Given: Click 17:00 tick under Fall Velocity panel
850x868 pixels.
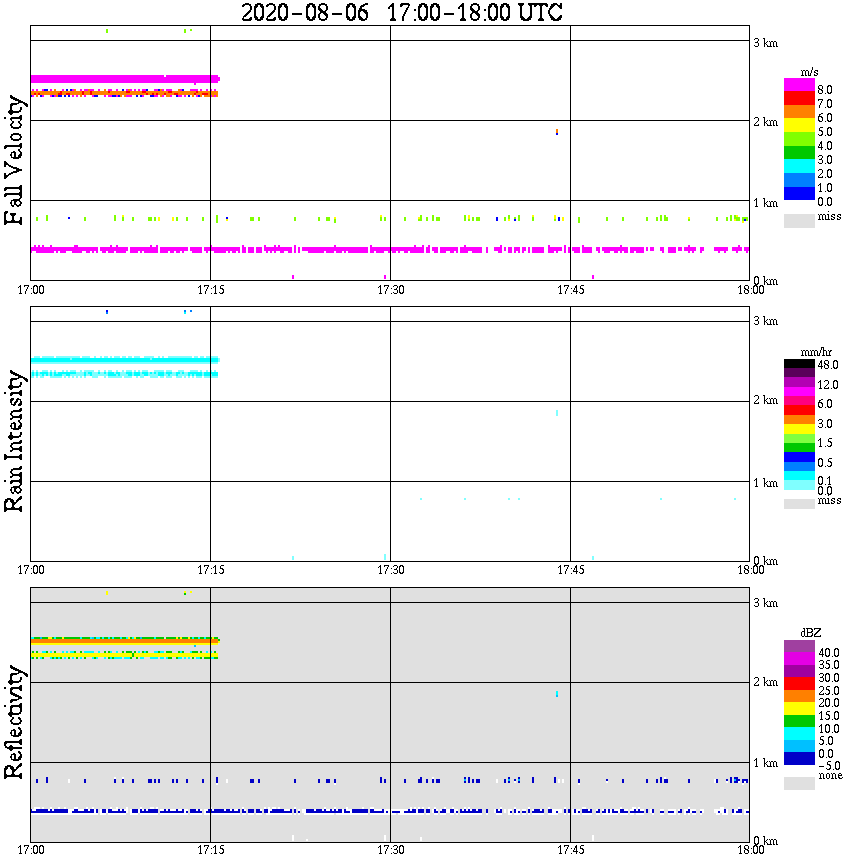Looking at the screenshot, I should pos(31,290).
